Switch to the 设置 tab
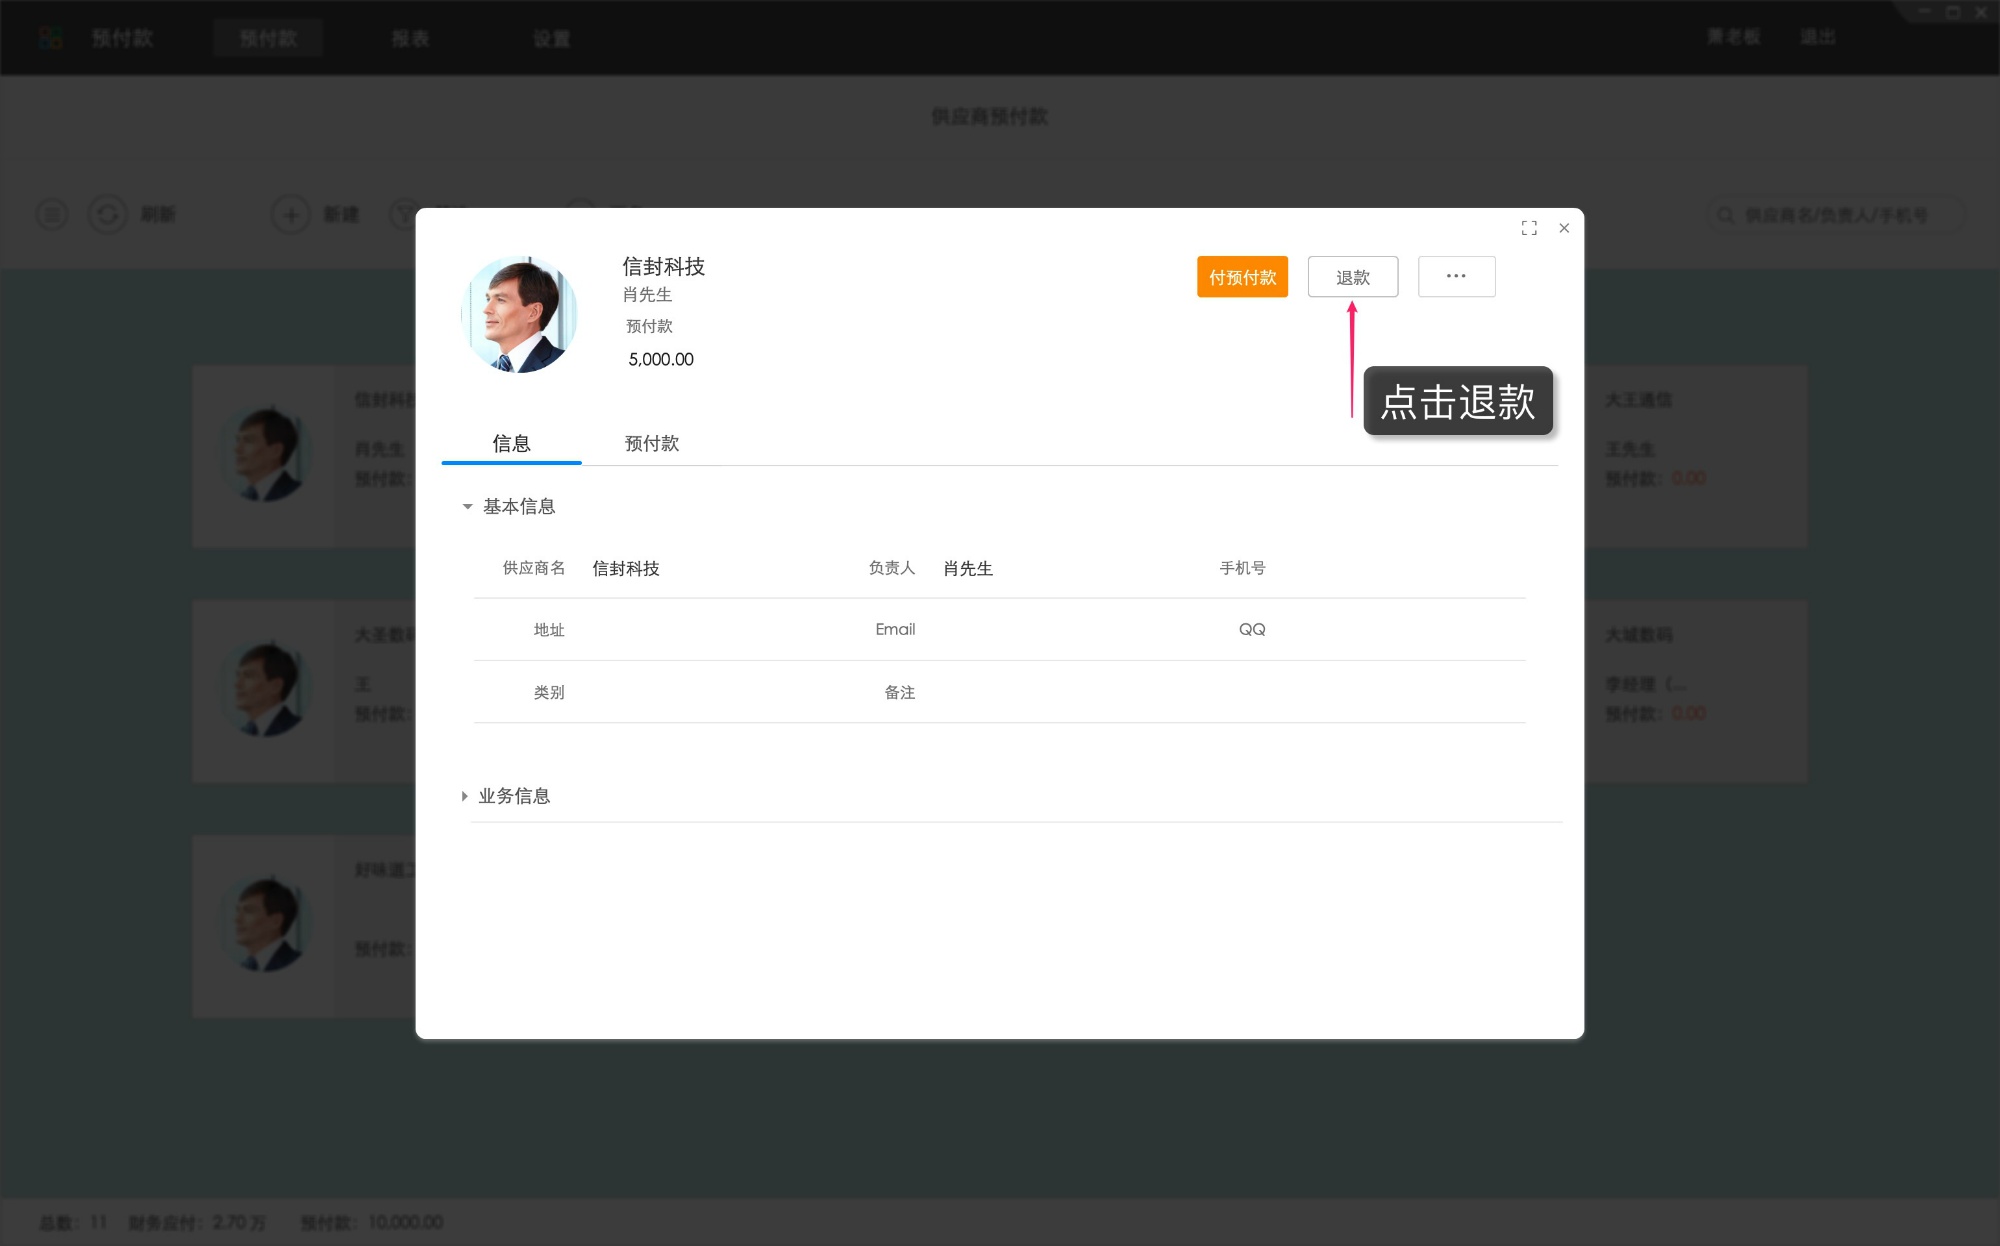This screenshot has height=1246, width=2000. pos(551,38)
